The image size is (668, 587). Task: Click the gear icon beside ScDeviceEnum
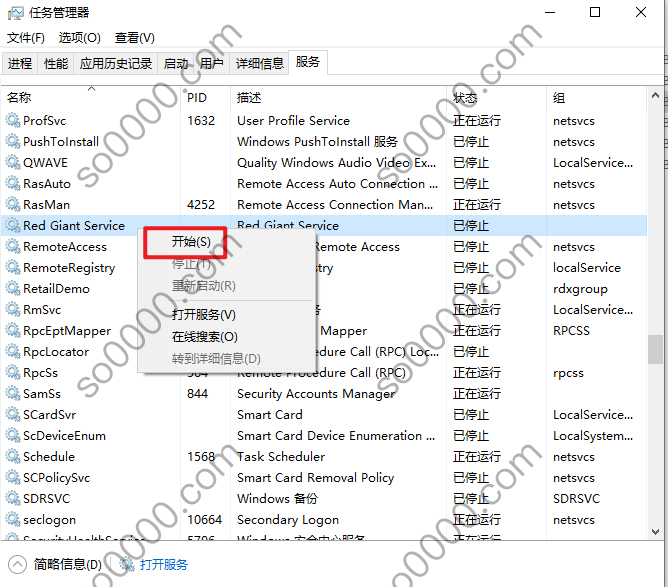[x=13, y=435]
